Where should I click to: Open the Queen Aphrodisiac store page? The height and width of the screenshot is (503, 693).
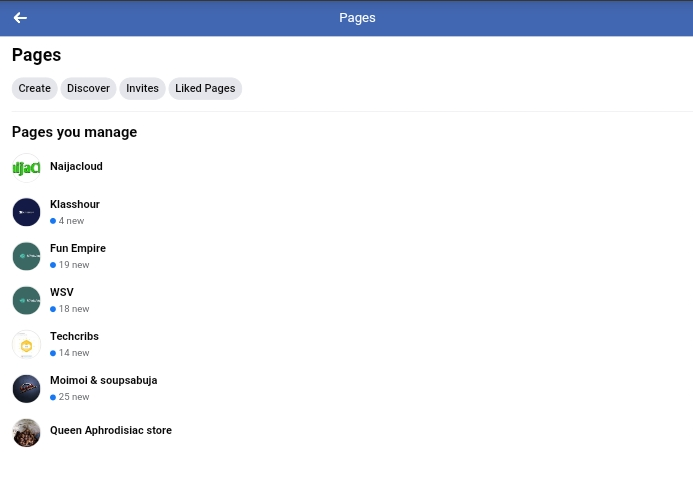tap(111, 430)
